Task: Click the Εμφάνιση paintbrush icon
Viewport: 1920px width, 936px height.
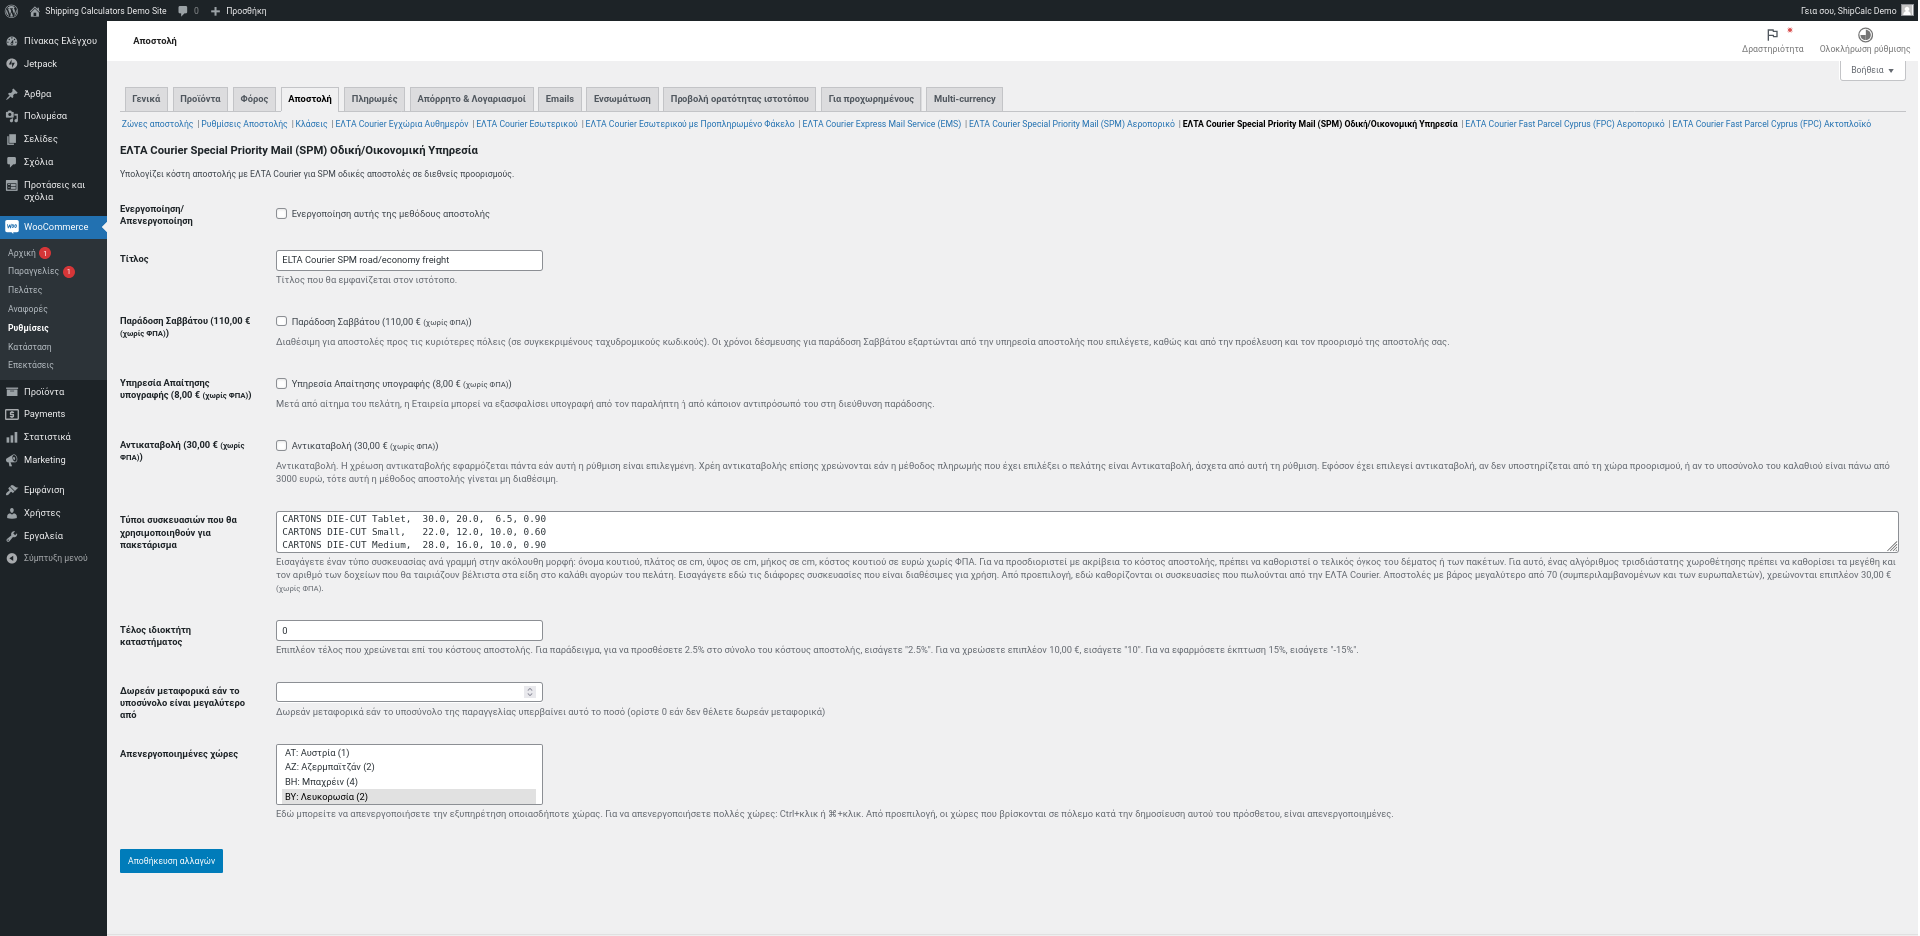Action: 12,490
